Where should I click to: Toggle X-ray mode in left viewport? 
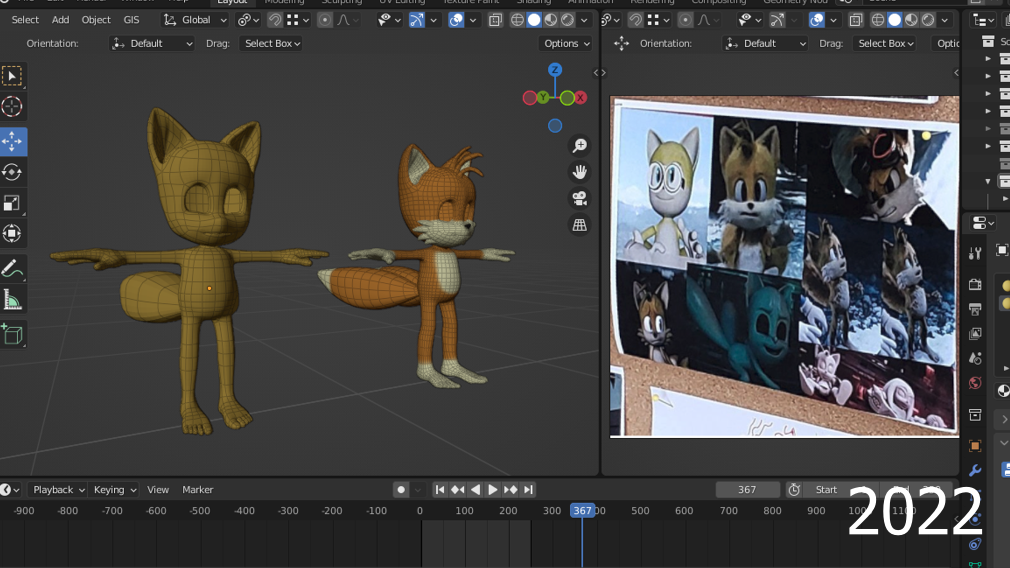(495, 20)
